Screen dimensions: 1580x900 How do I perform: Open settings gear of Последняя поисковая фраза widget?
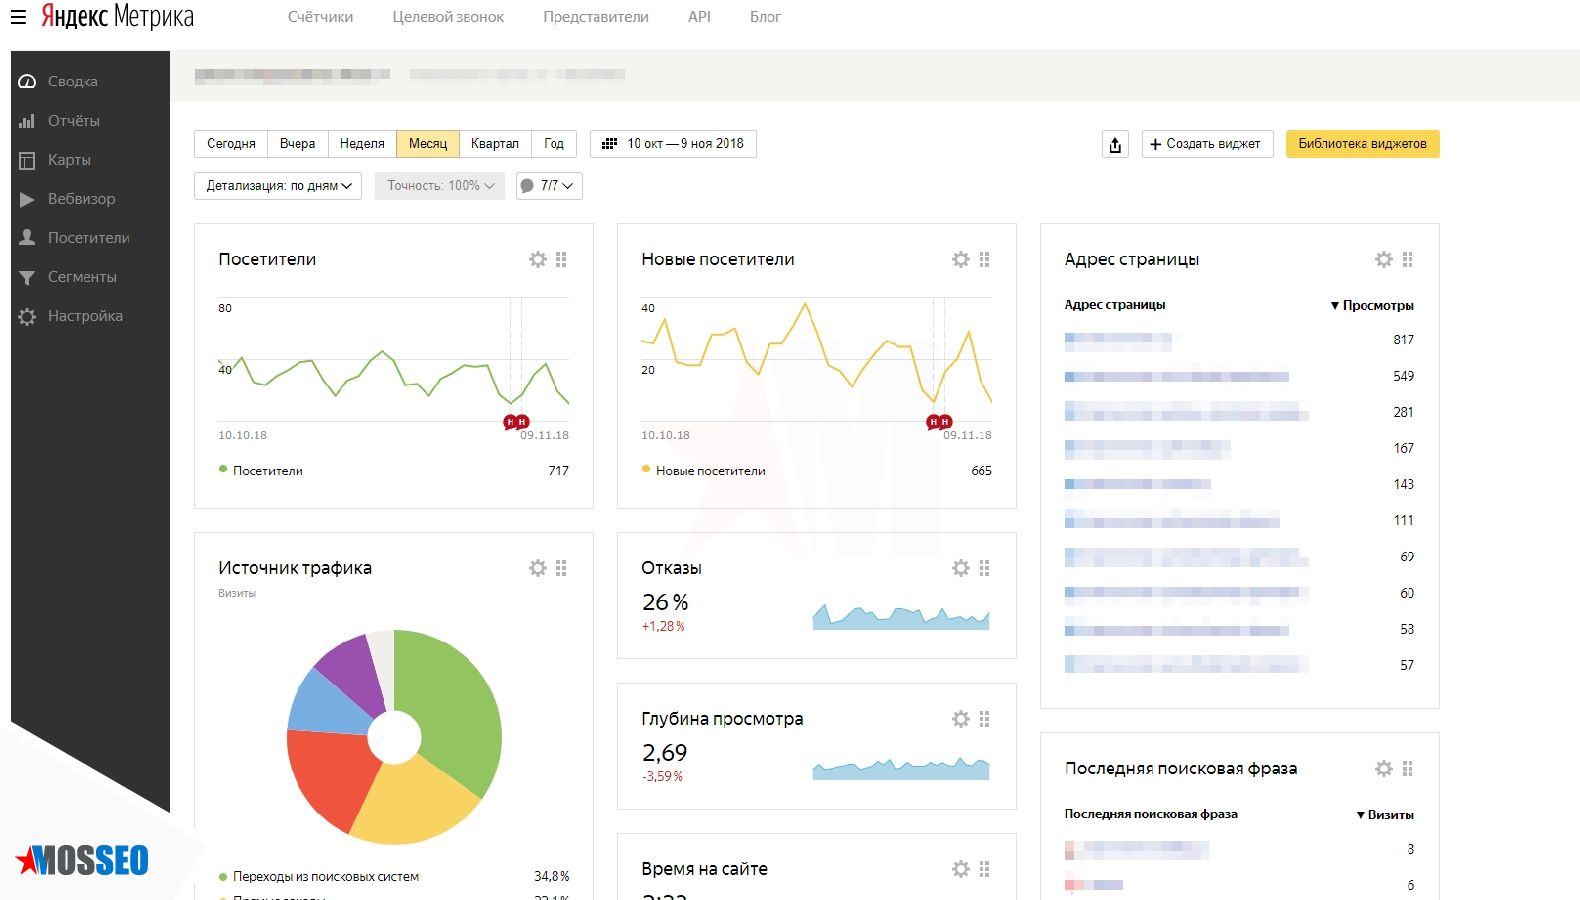coord(1384,768)
